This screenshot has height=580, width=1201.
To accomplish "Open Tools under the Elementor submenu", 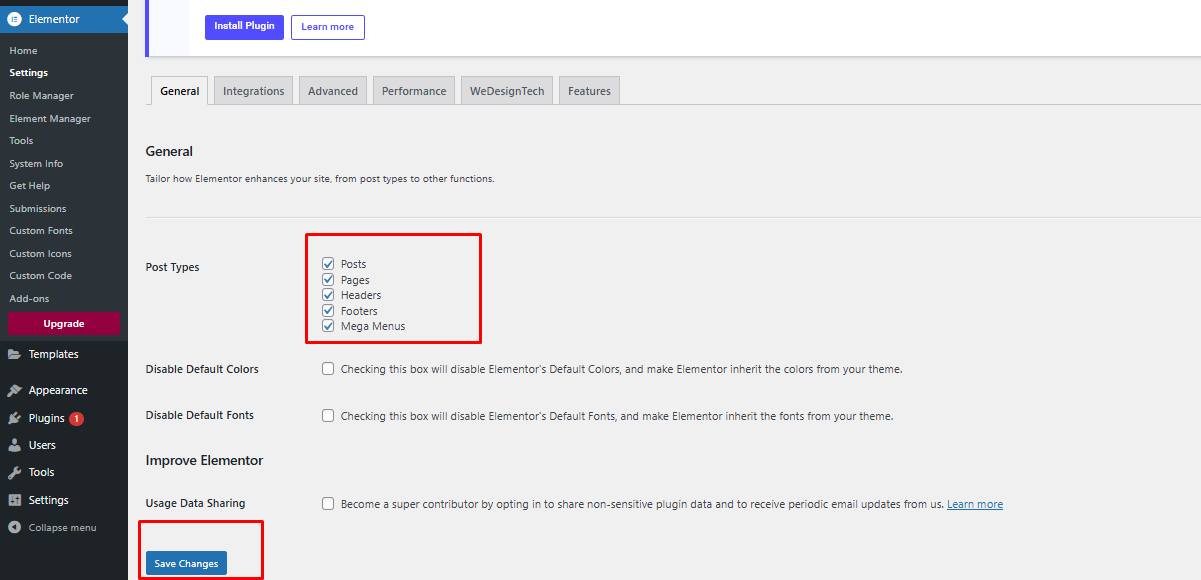I will pyautogui.click(x=21, y=141).
